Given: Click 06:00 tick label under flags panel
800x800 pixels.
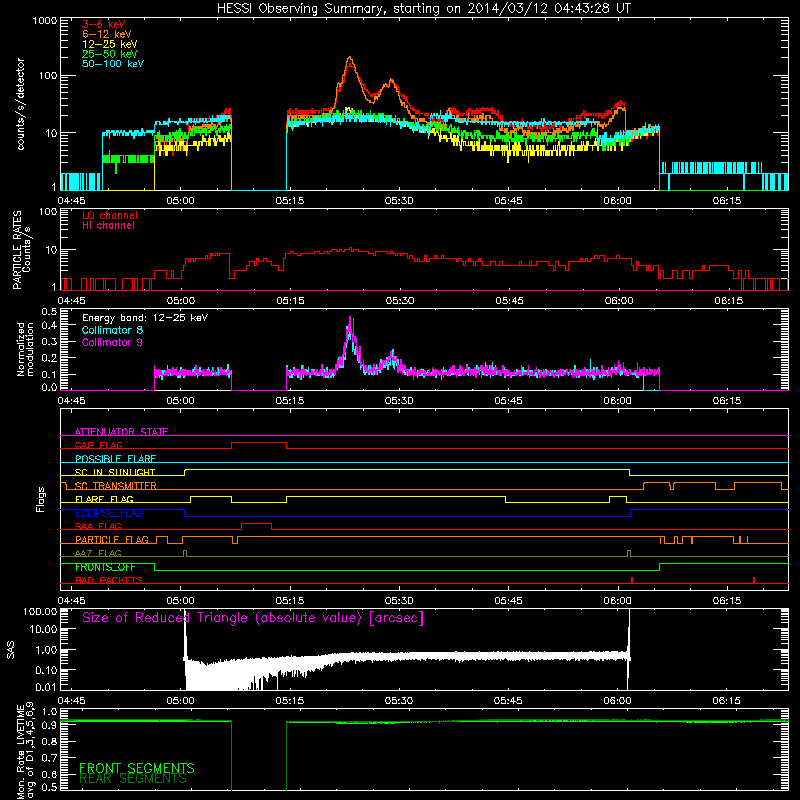Looking at the screenshot, I should coord(617,601).
